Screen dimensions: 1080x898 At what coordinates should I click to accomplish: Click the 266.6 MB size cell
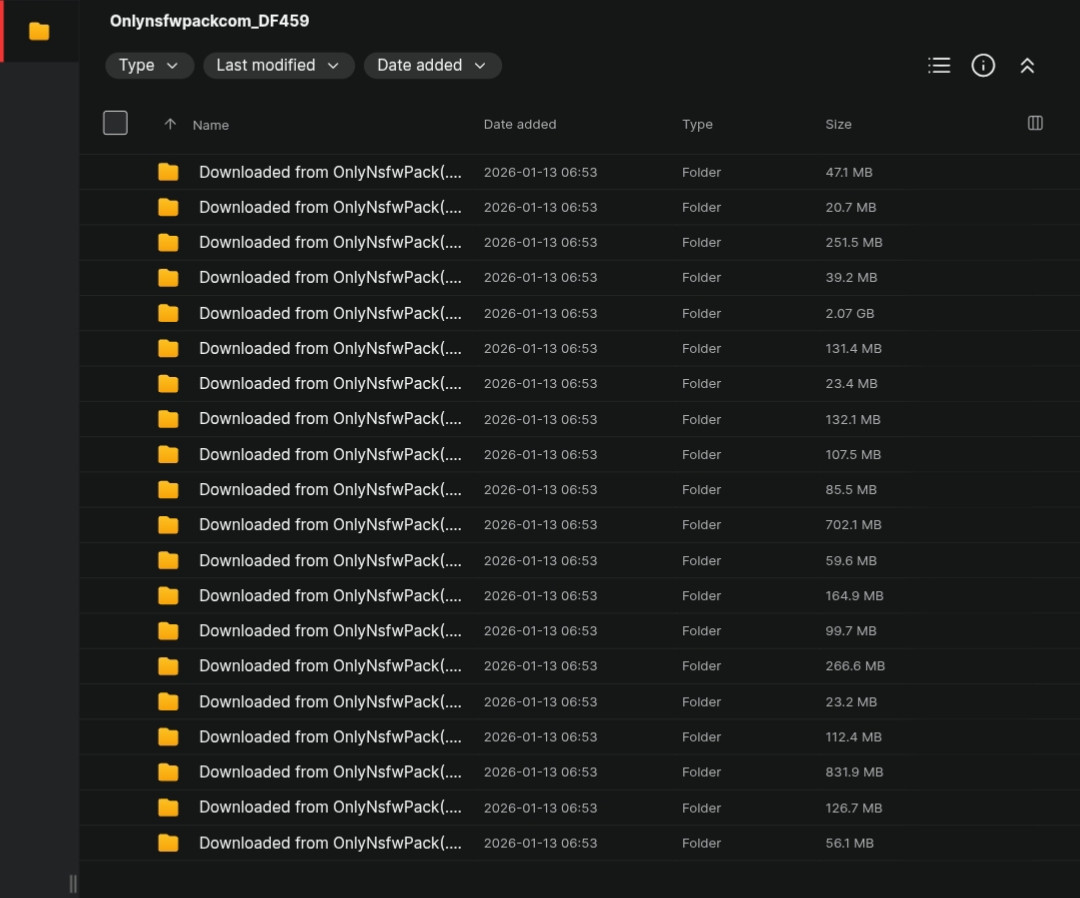pos(855,666)
